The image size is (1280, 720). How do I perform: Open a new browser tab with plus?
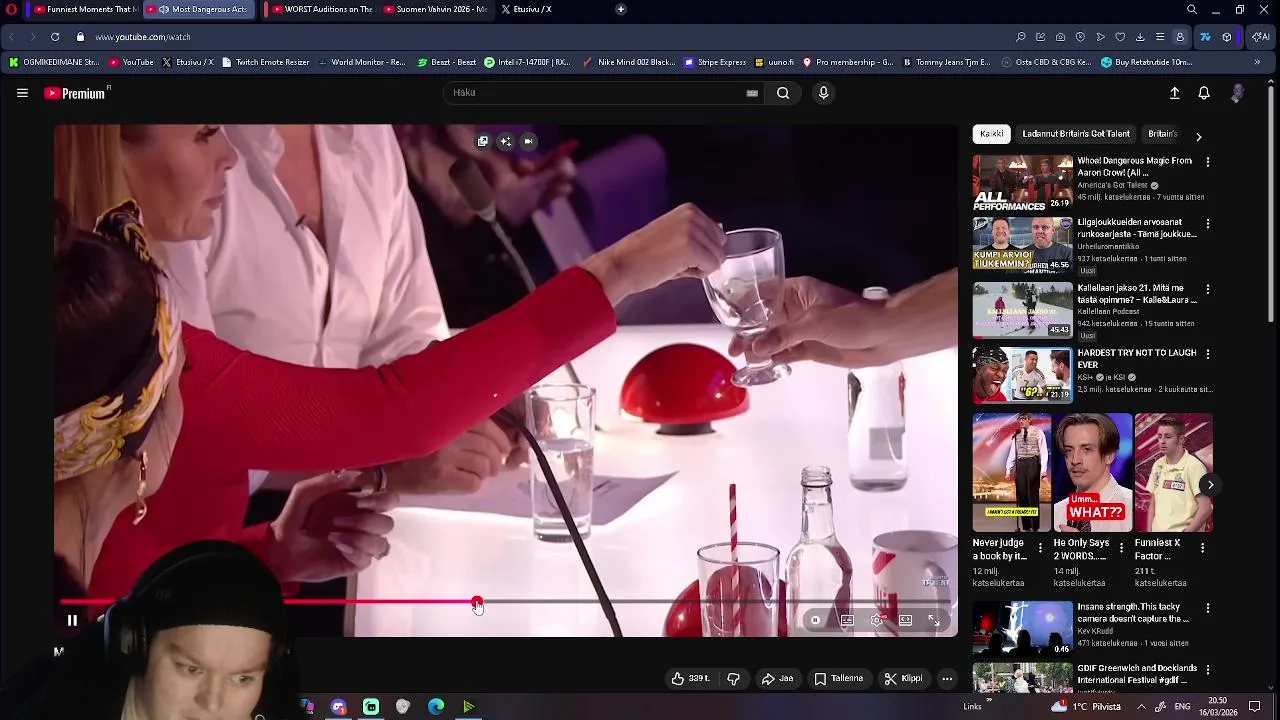(621, 9)
